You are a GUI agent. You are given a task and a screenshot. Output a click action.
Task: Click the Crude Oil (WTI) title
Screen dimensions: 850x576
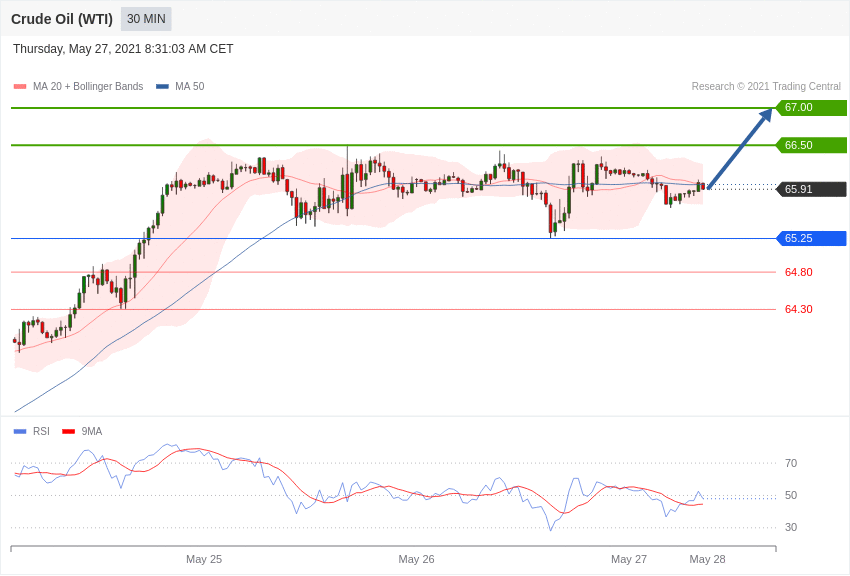(x=62, y=19)
